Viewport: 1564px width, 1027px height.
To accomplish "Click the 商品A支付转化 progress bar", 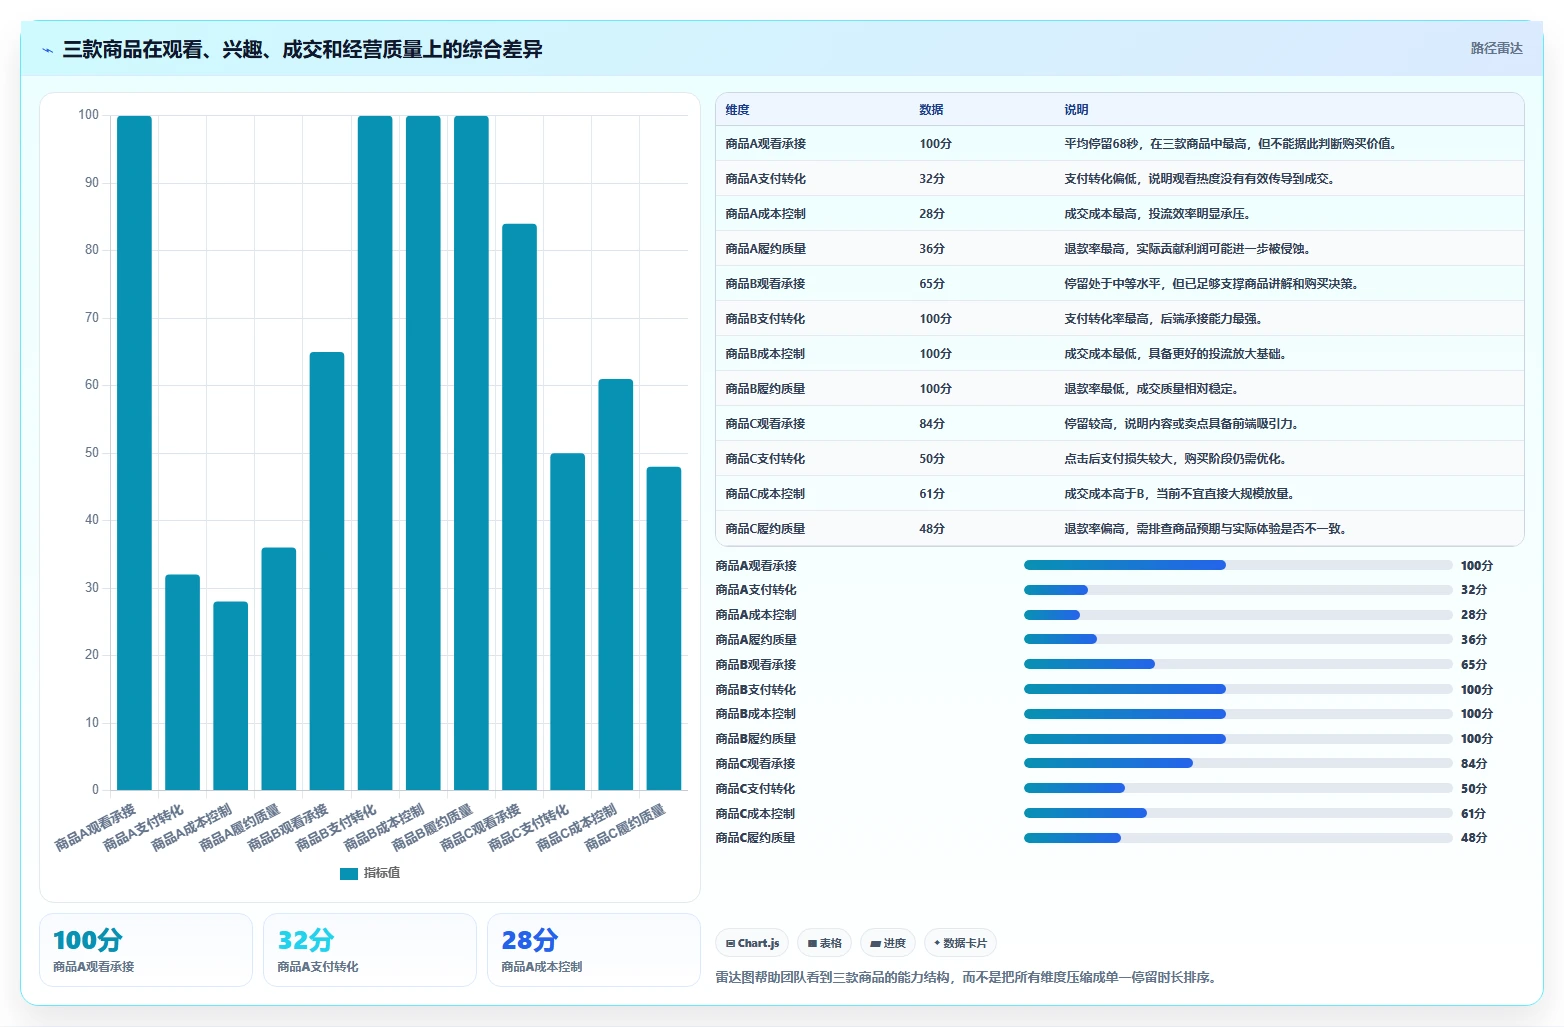I will coord(1238,590).
